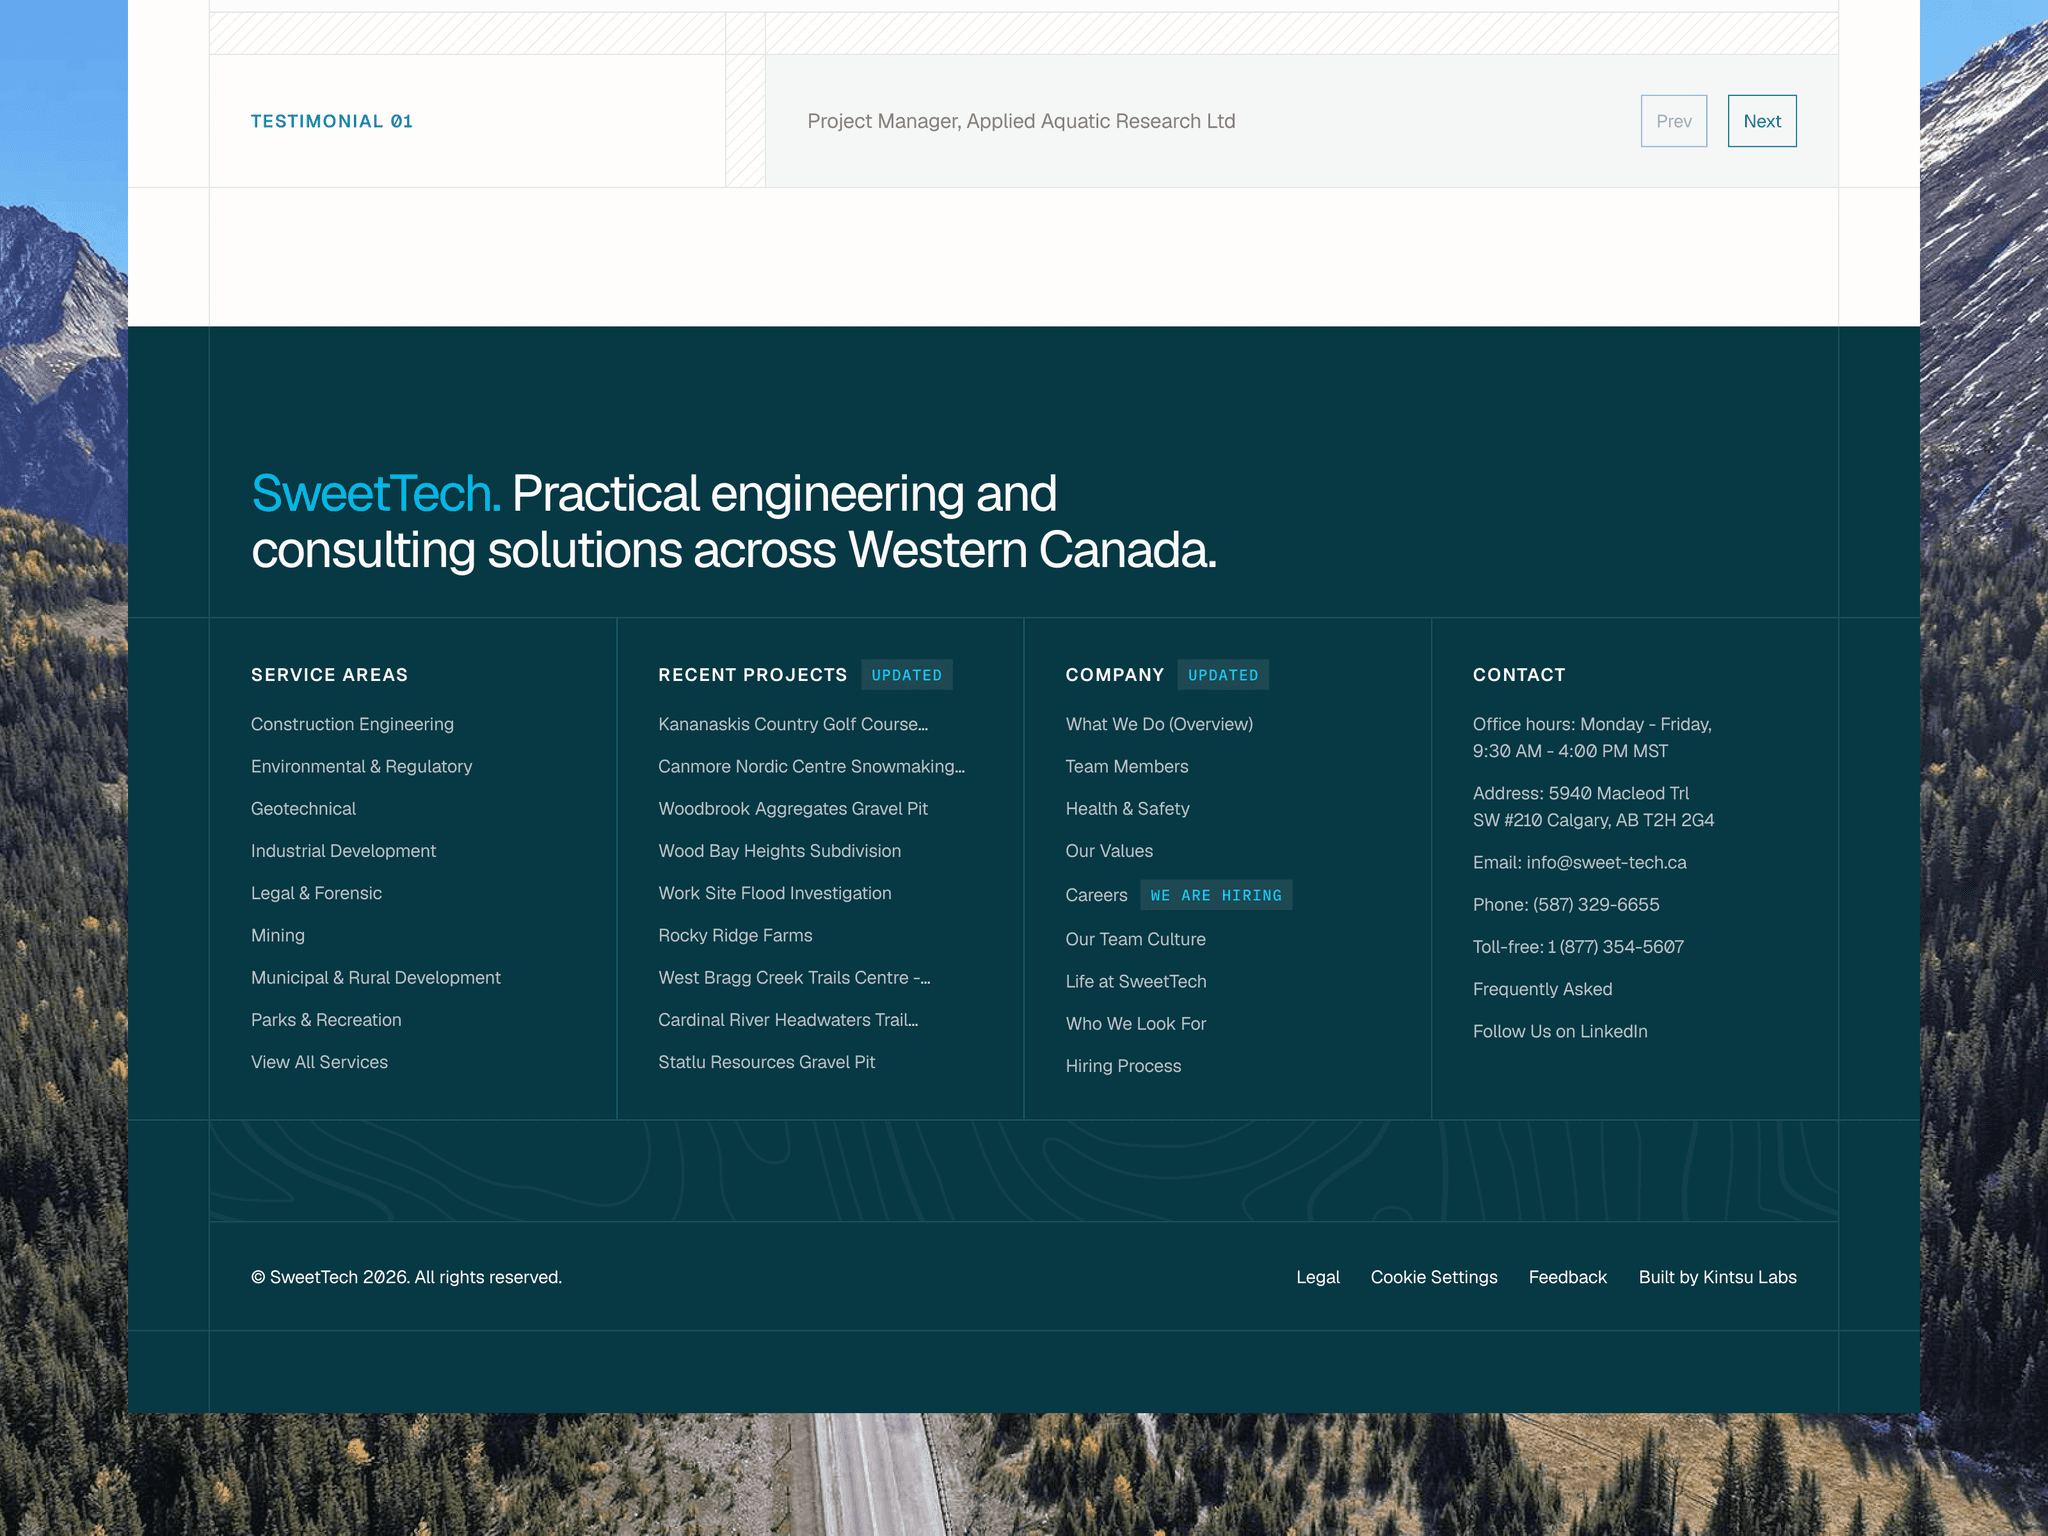Open Work Site Flood Investigation project

775,893
